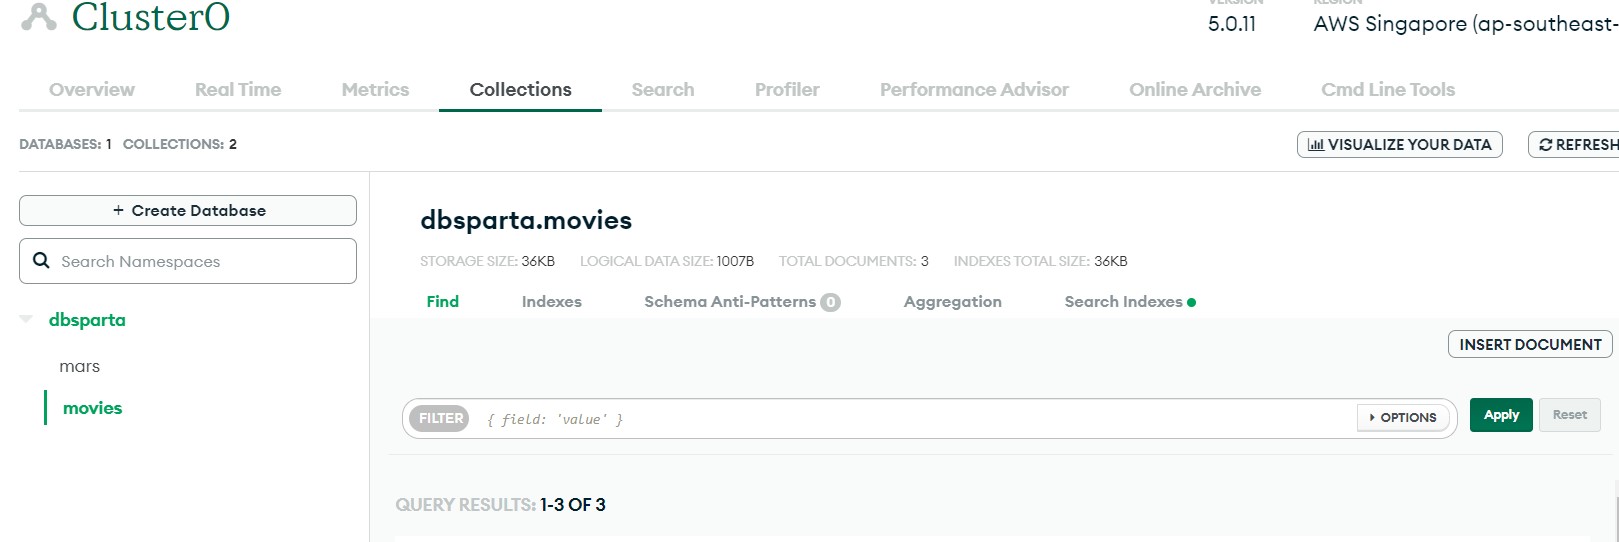This screenshot has width=1619, height=542.
Task: Click the TOTAL DOCUMENTS: 3 stat
Action: pyautogui.click(x=854, y=261)
